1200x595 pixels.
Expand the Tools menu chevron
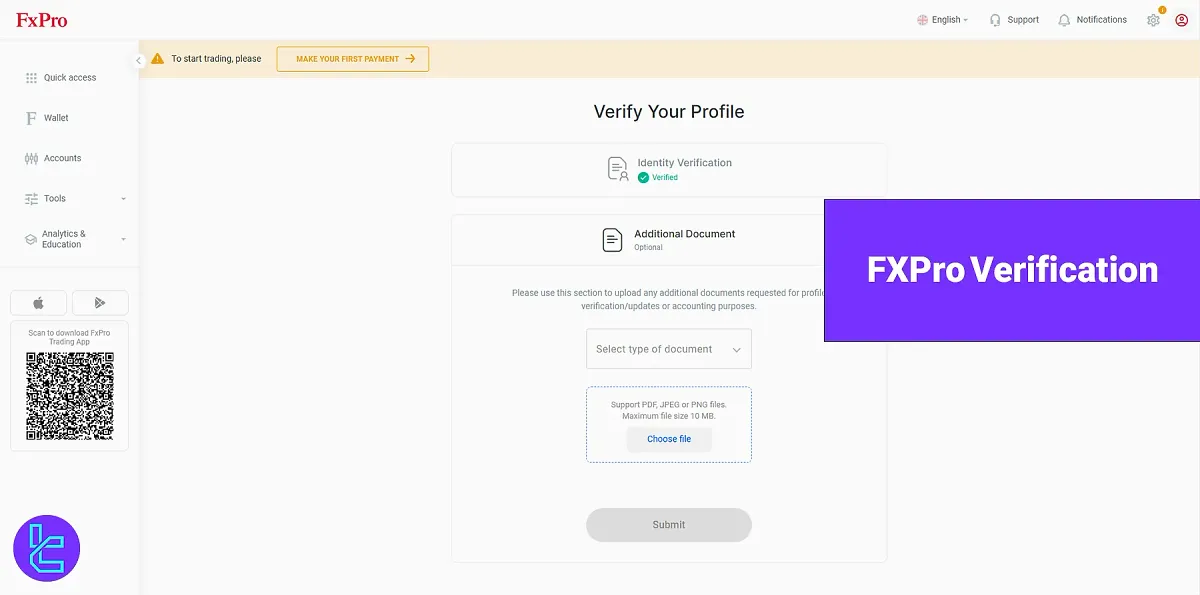click(x=123, y=198)
